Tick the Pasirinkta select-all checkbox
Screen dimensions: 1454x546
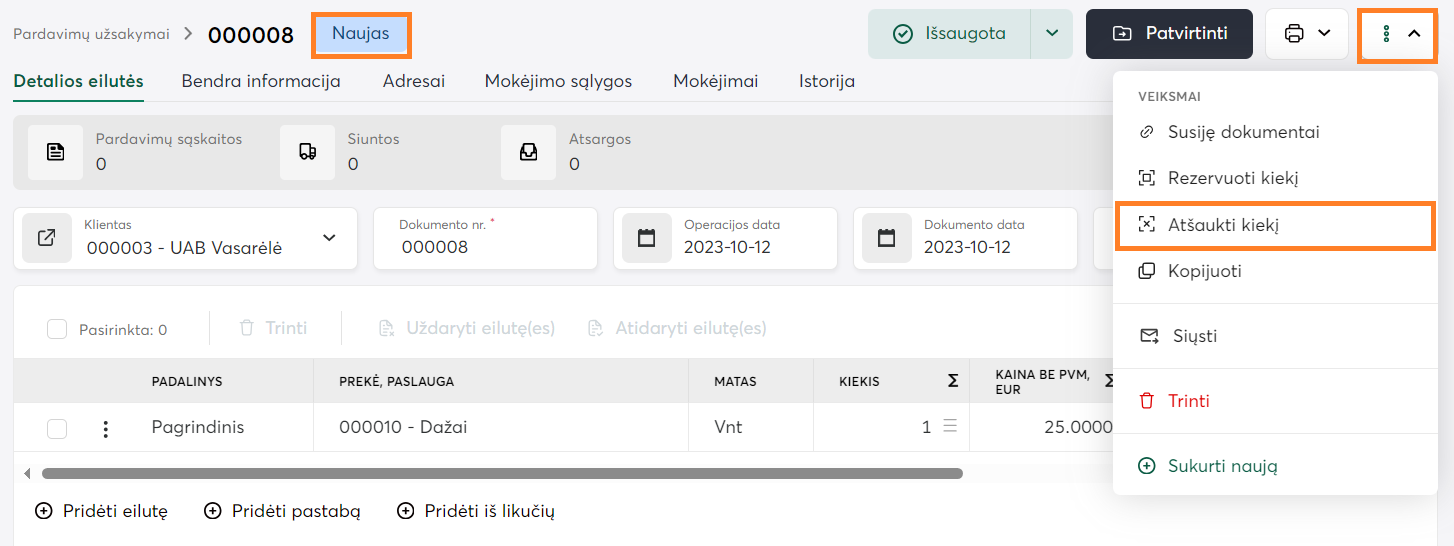(x=57, y=329)
